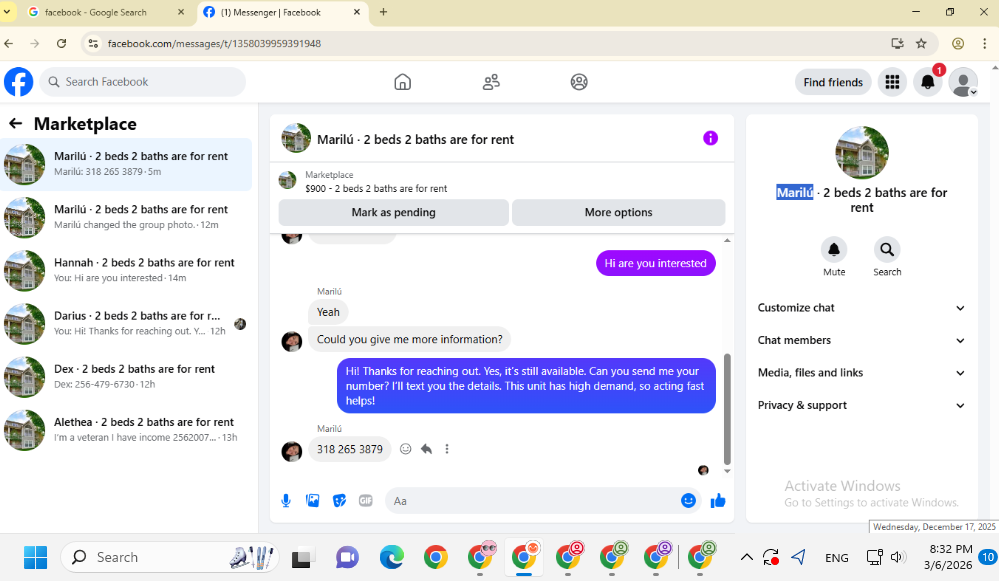The height and width of the screenshot is (581, 999).
Task: Select the Messenger | Facebook tab
Action: coord(282,12)
